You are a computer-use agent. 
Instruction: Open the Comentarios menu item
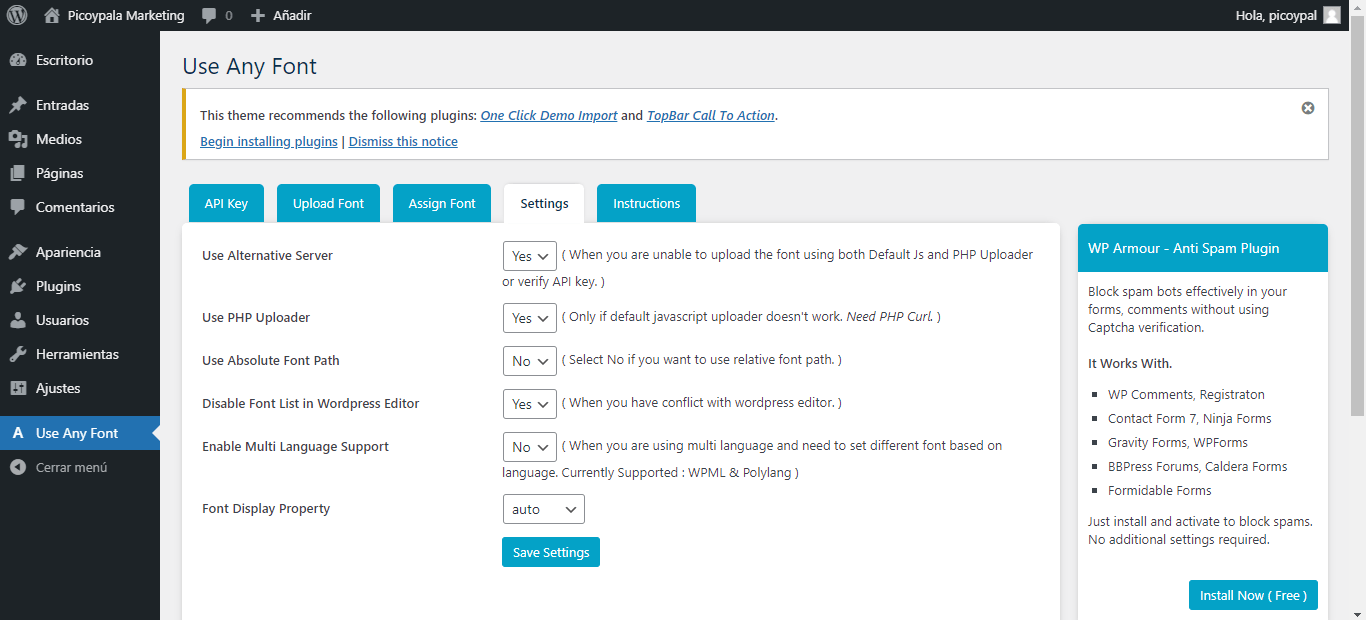pyautogui.click(x=80, y=207)
